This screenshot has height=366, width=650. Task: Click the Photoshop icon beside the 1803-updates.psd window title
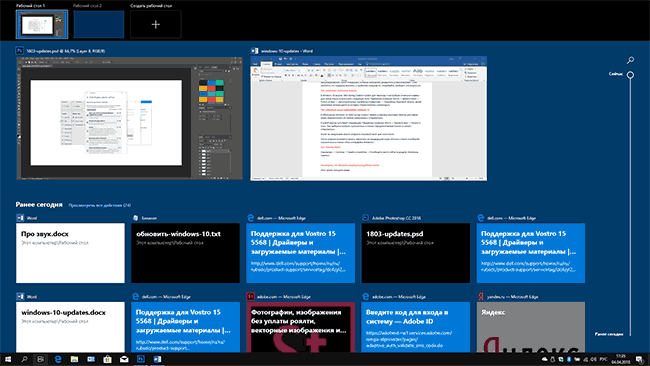tap(19, 51)
